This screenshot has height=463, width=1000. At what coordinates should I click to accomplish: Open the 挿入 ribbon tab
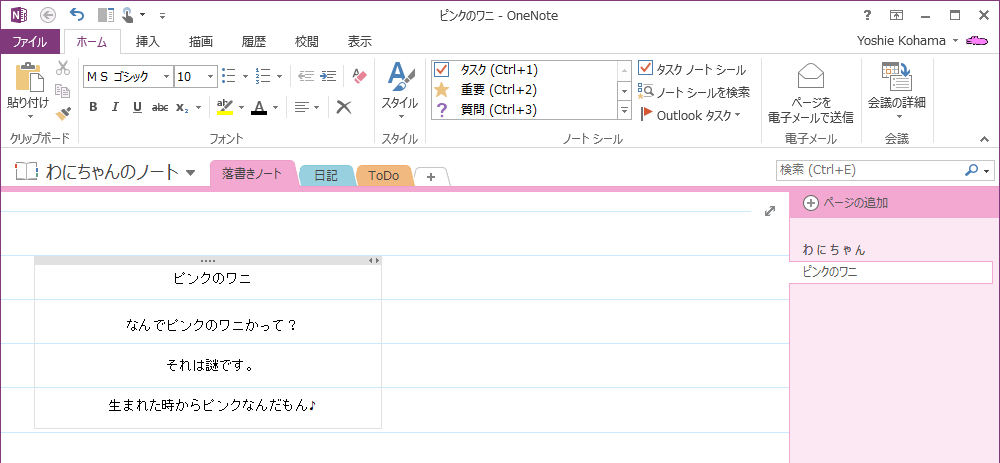click(147, 42)
